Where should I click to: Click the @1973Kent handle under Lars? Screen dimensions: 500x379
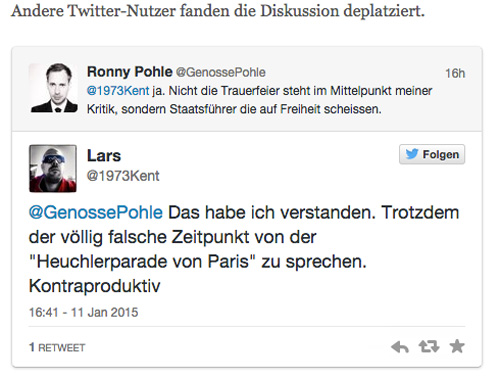tap(123, 176)
